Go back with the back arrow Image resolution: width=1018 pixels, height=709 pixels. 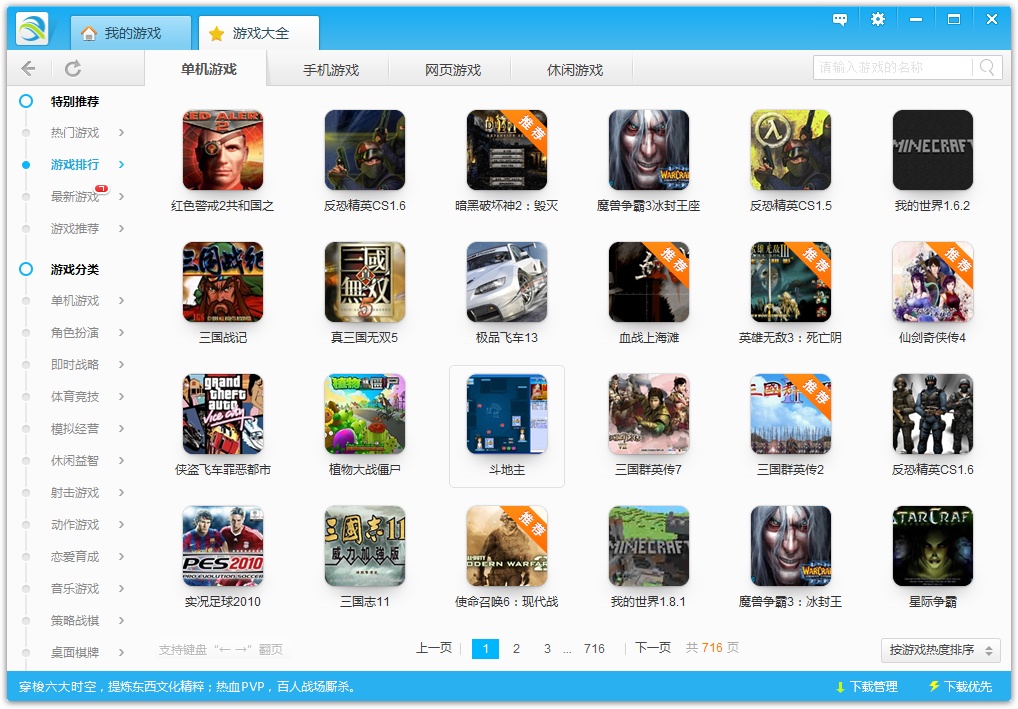coord(28,68)
